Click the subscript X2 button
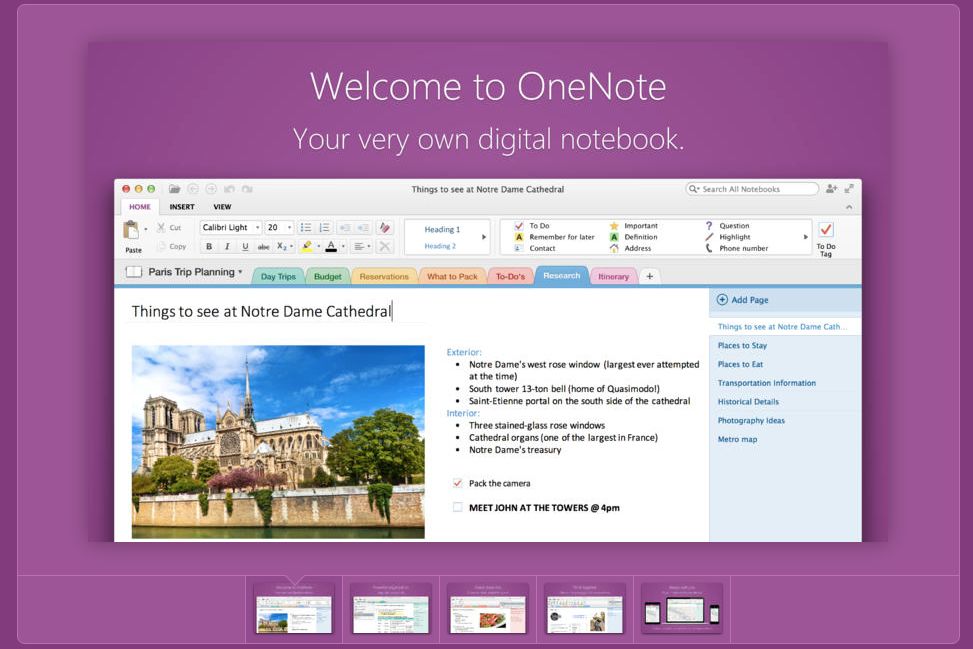The image size is (973, 649). [281, 246]
